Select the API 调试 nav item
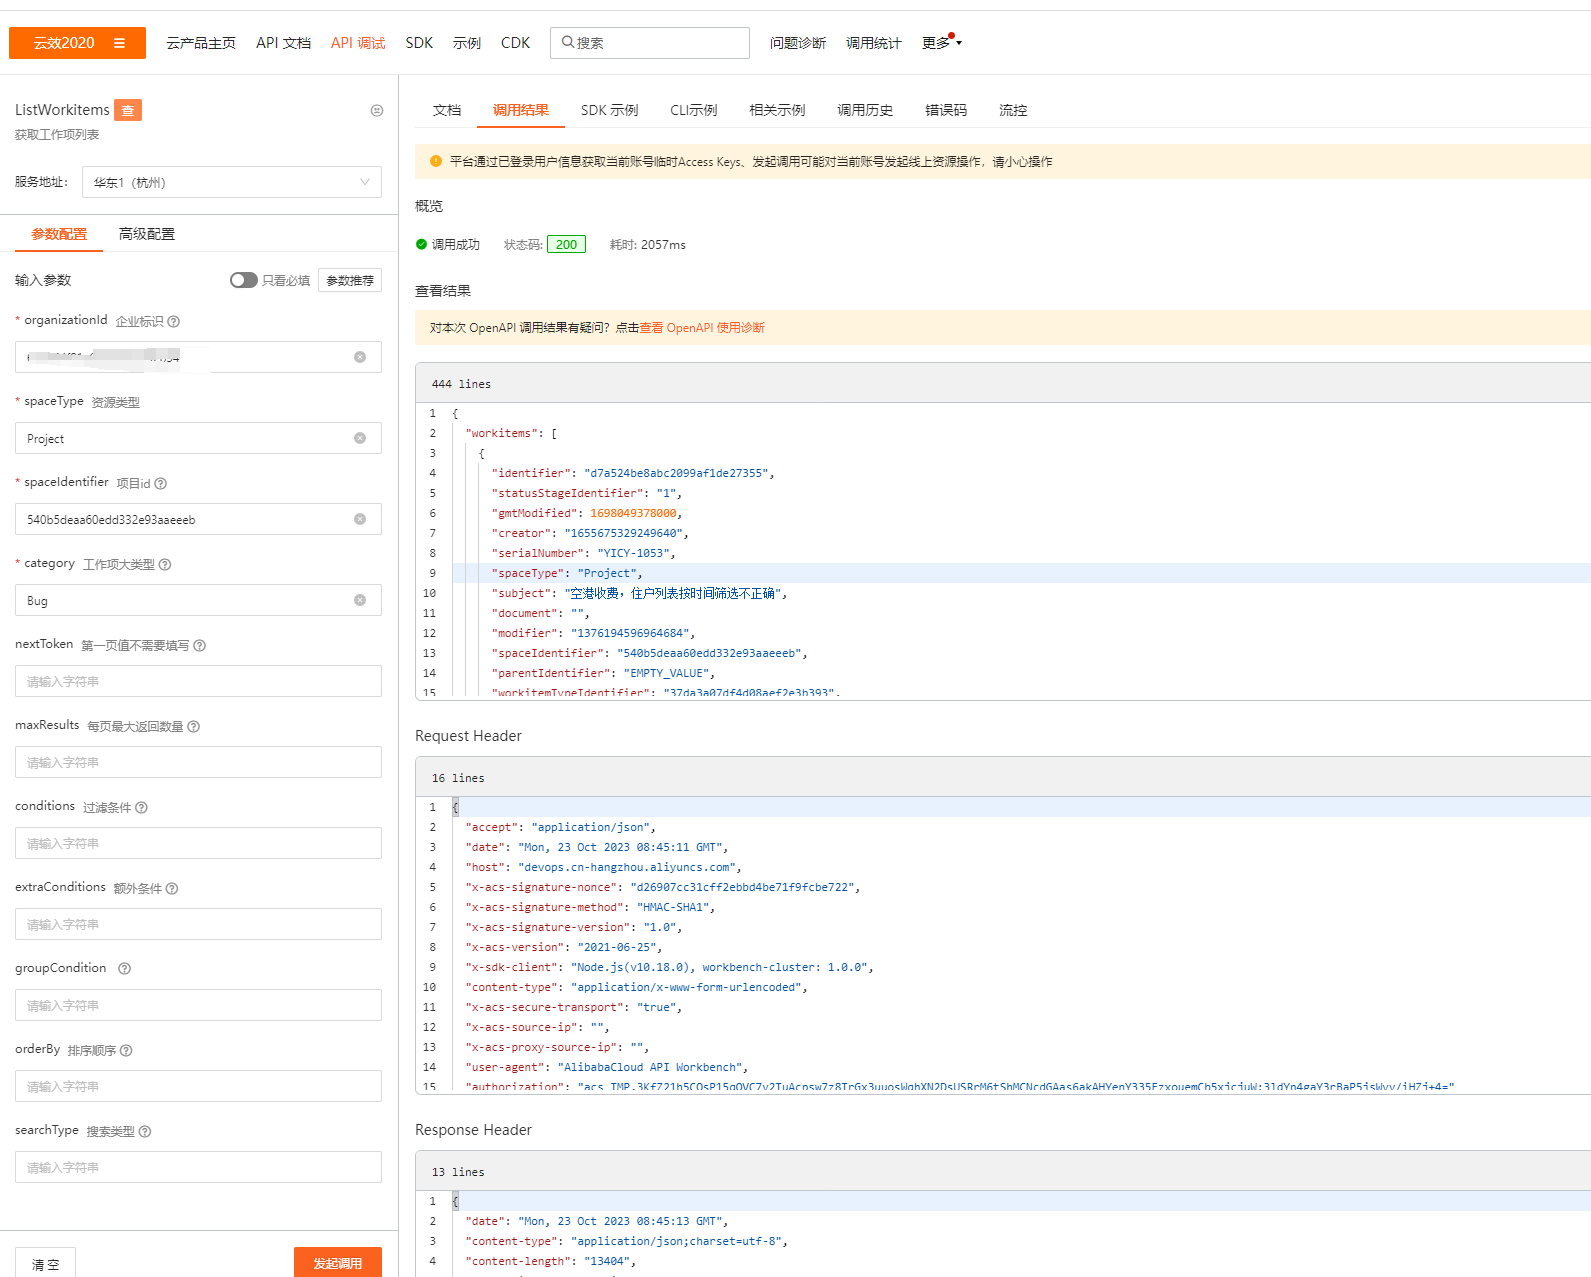Image resolution: width=1591 pixels, height=1277 pixels. (x=358, y=43)
